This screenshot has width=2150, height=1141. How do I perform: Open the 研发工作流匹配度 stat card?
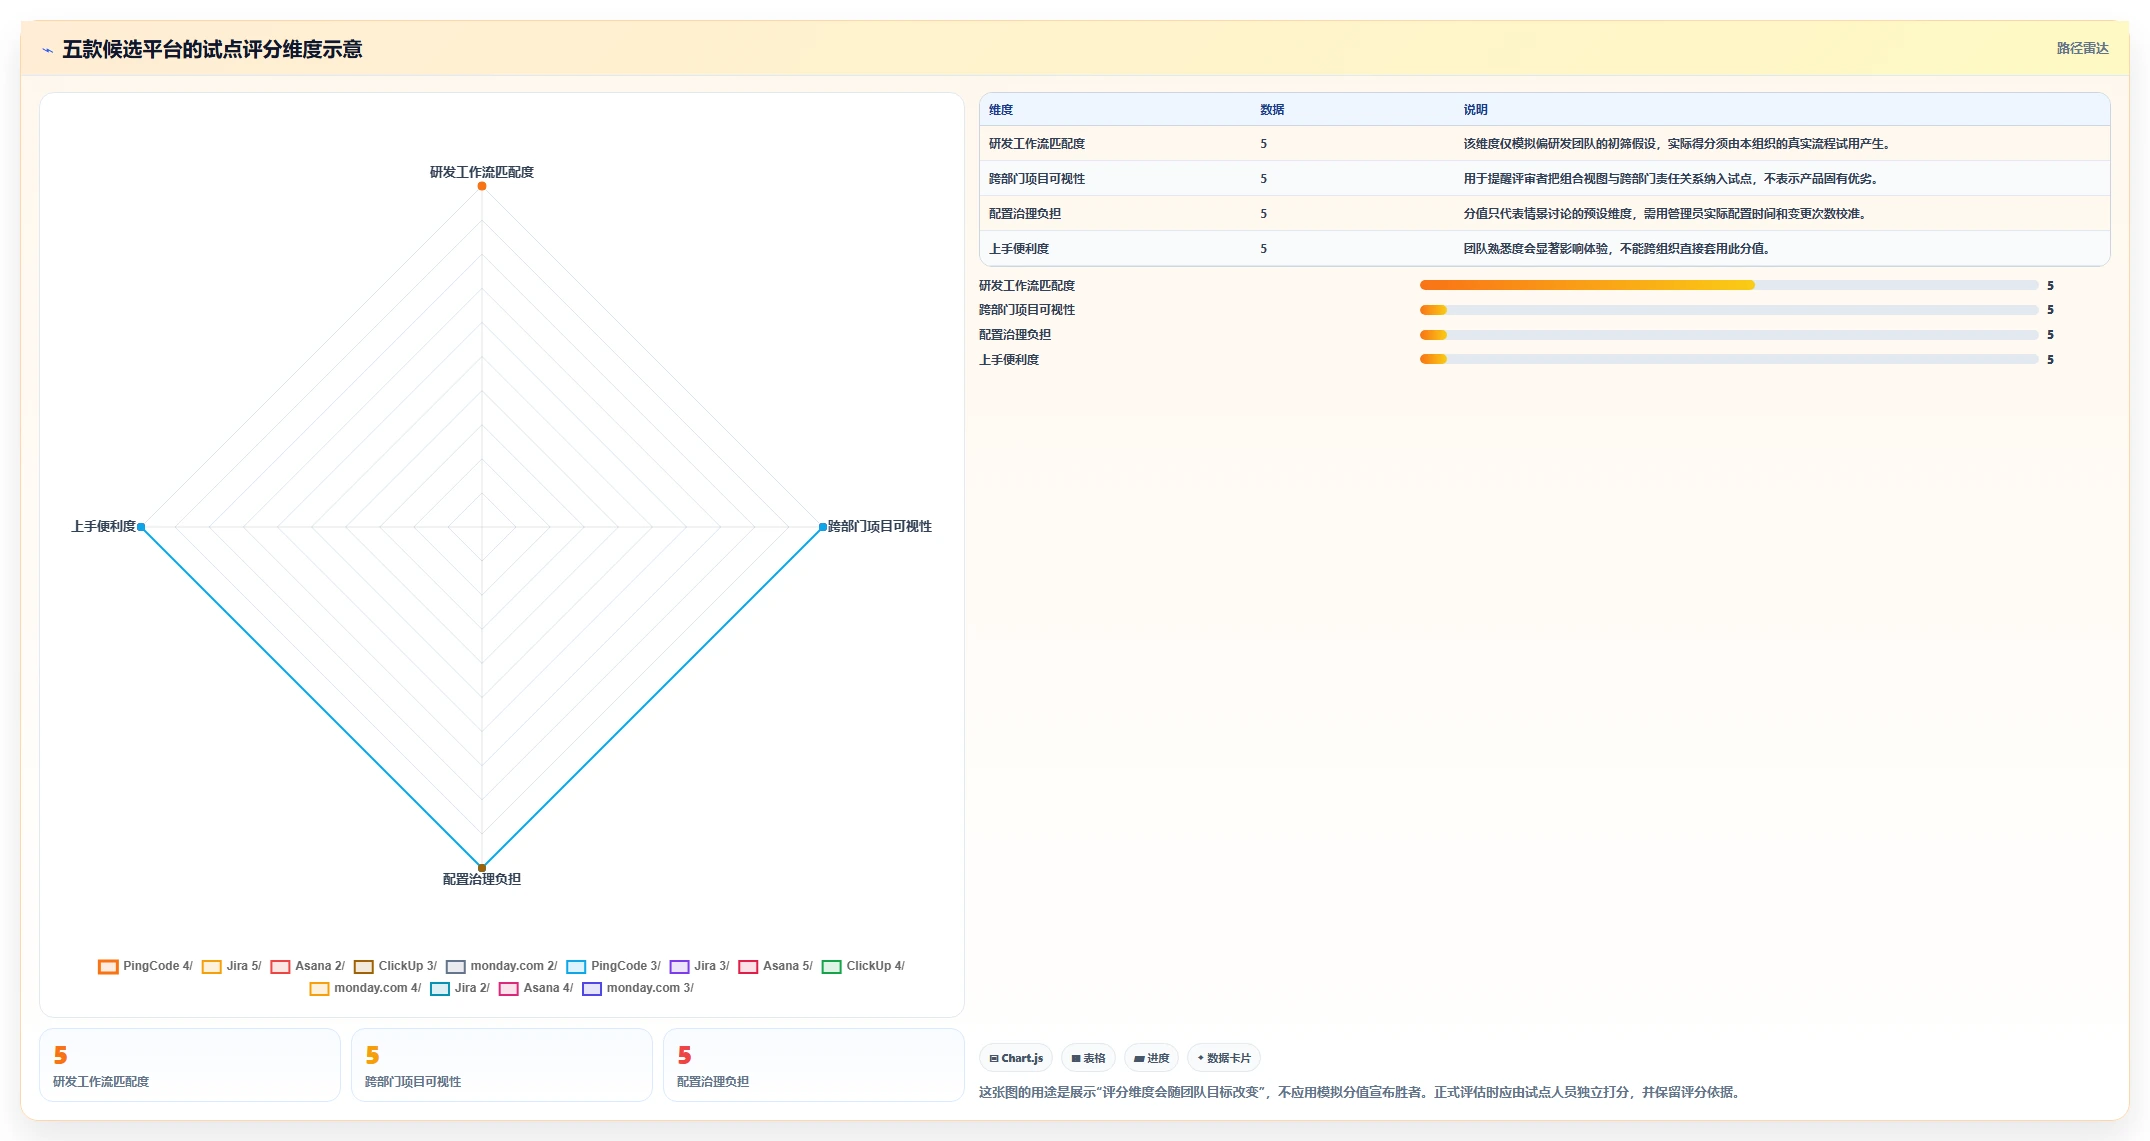pyautogui.click(x=190, y=1065)
